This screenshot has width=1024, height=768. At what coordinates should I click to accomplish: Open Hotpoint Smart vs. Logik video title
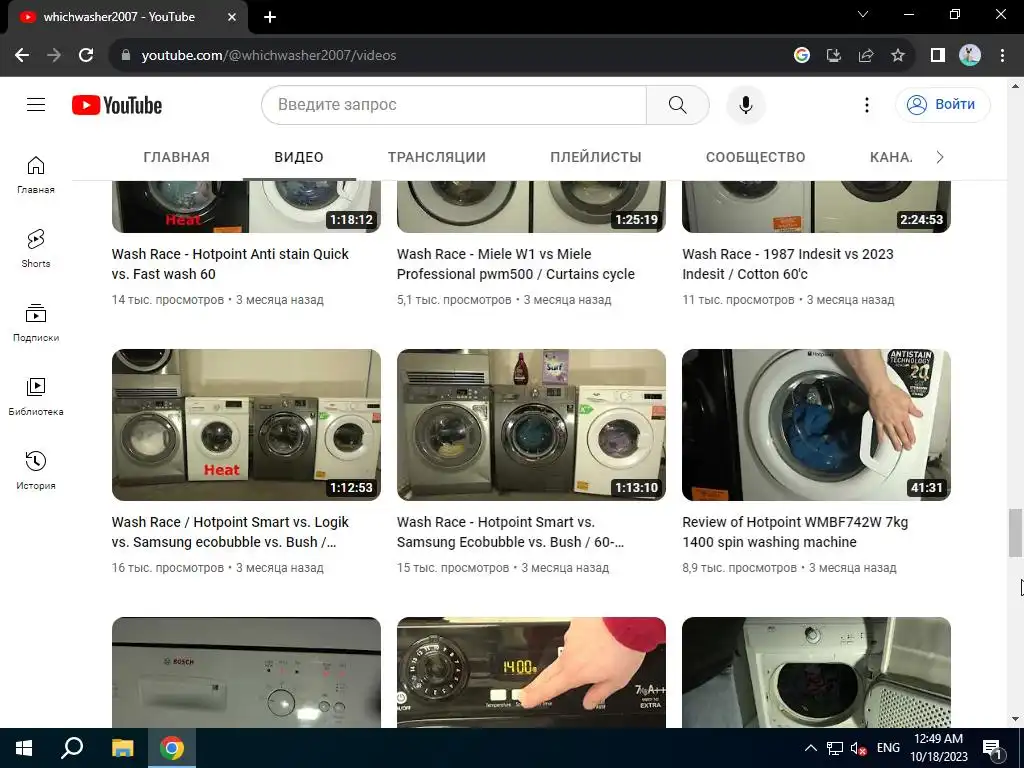pos(231,532)
